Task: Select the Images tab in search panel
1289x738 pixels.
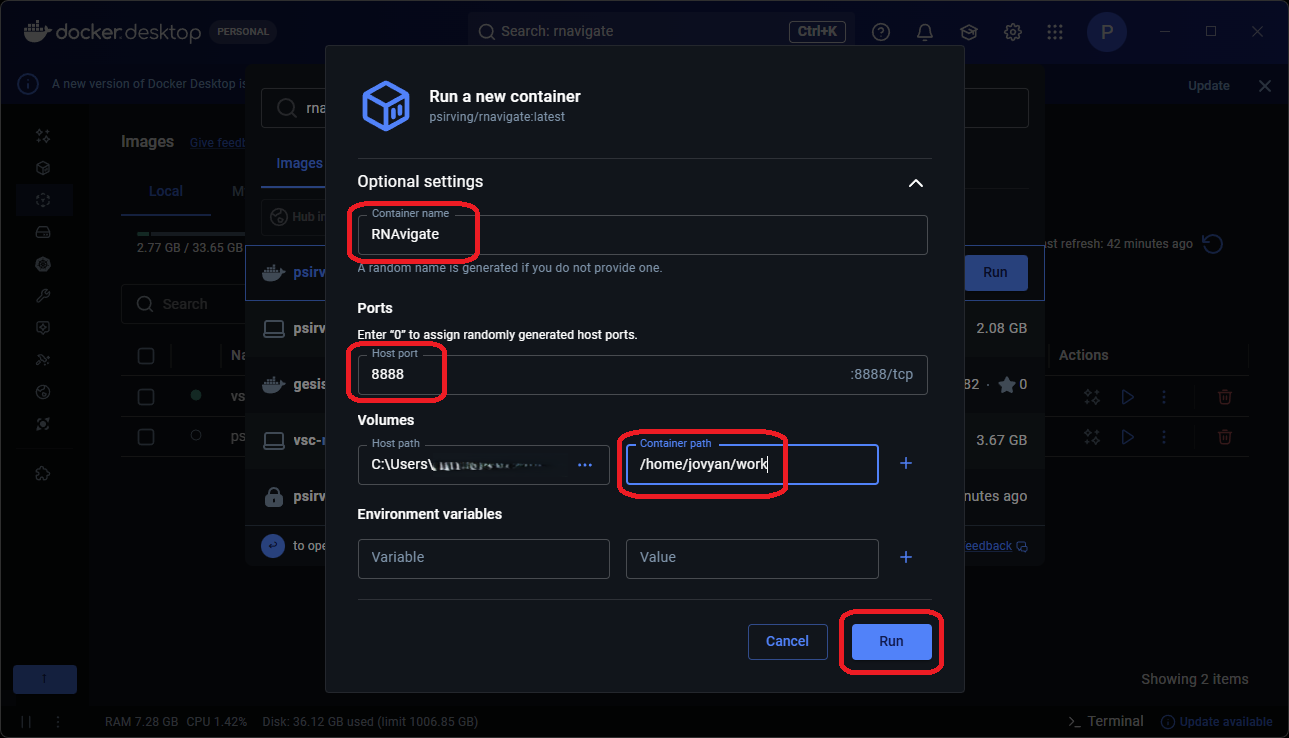Action: (x=300, y=164)
